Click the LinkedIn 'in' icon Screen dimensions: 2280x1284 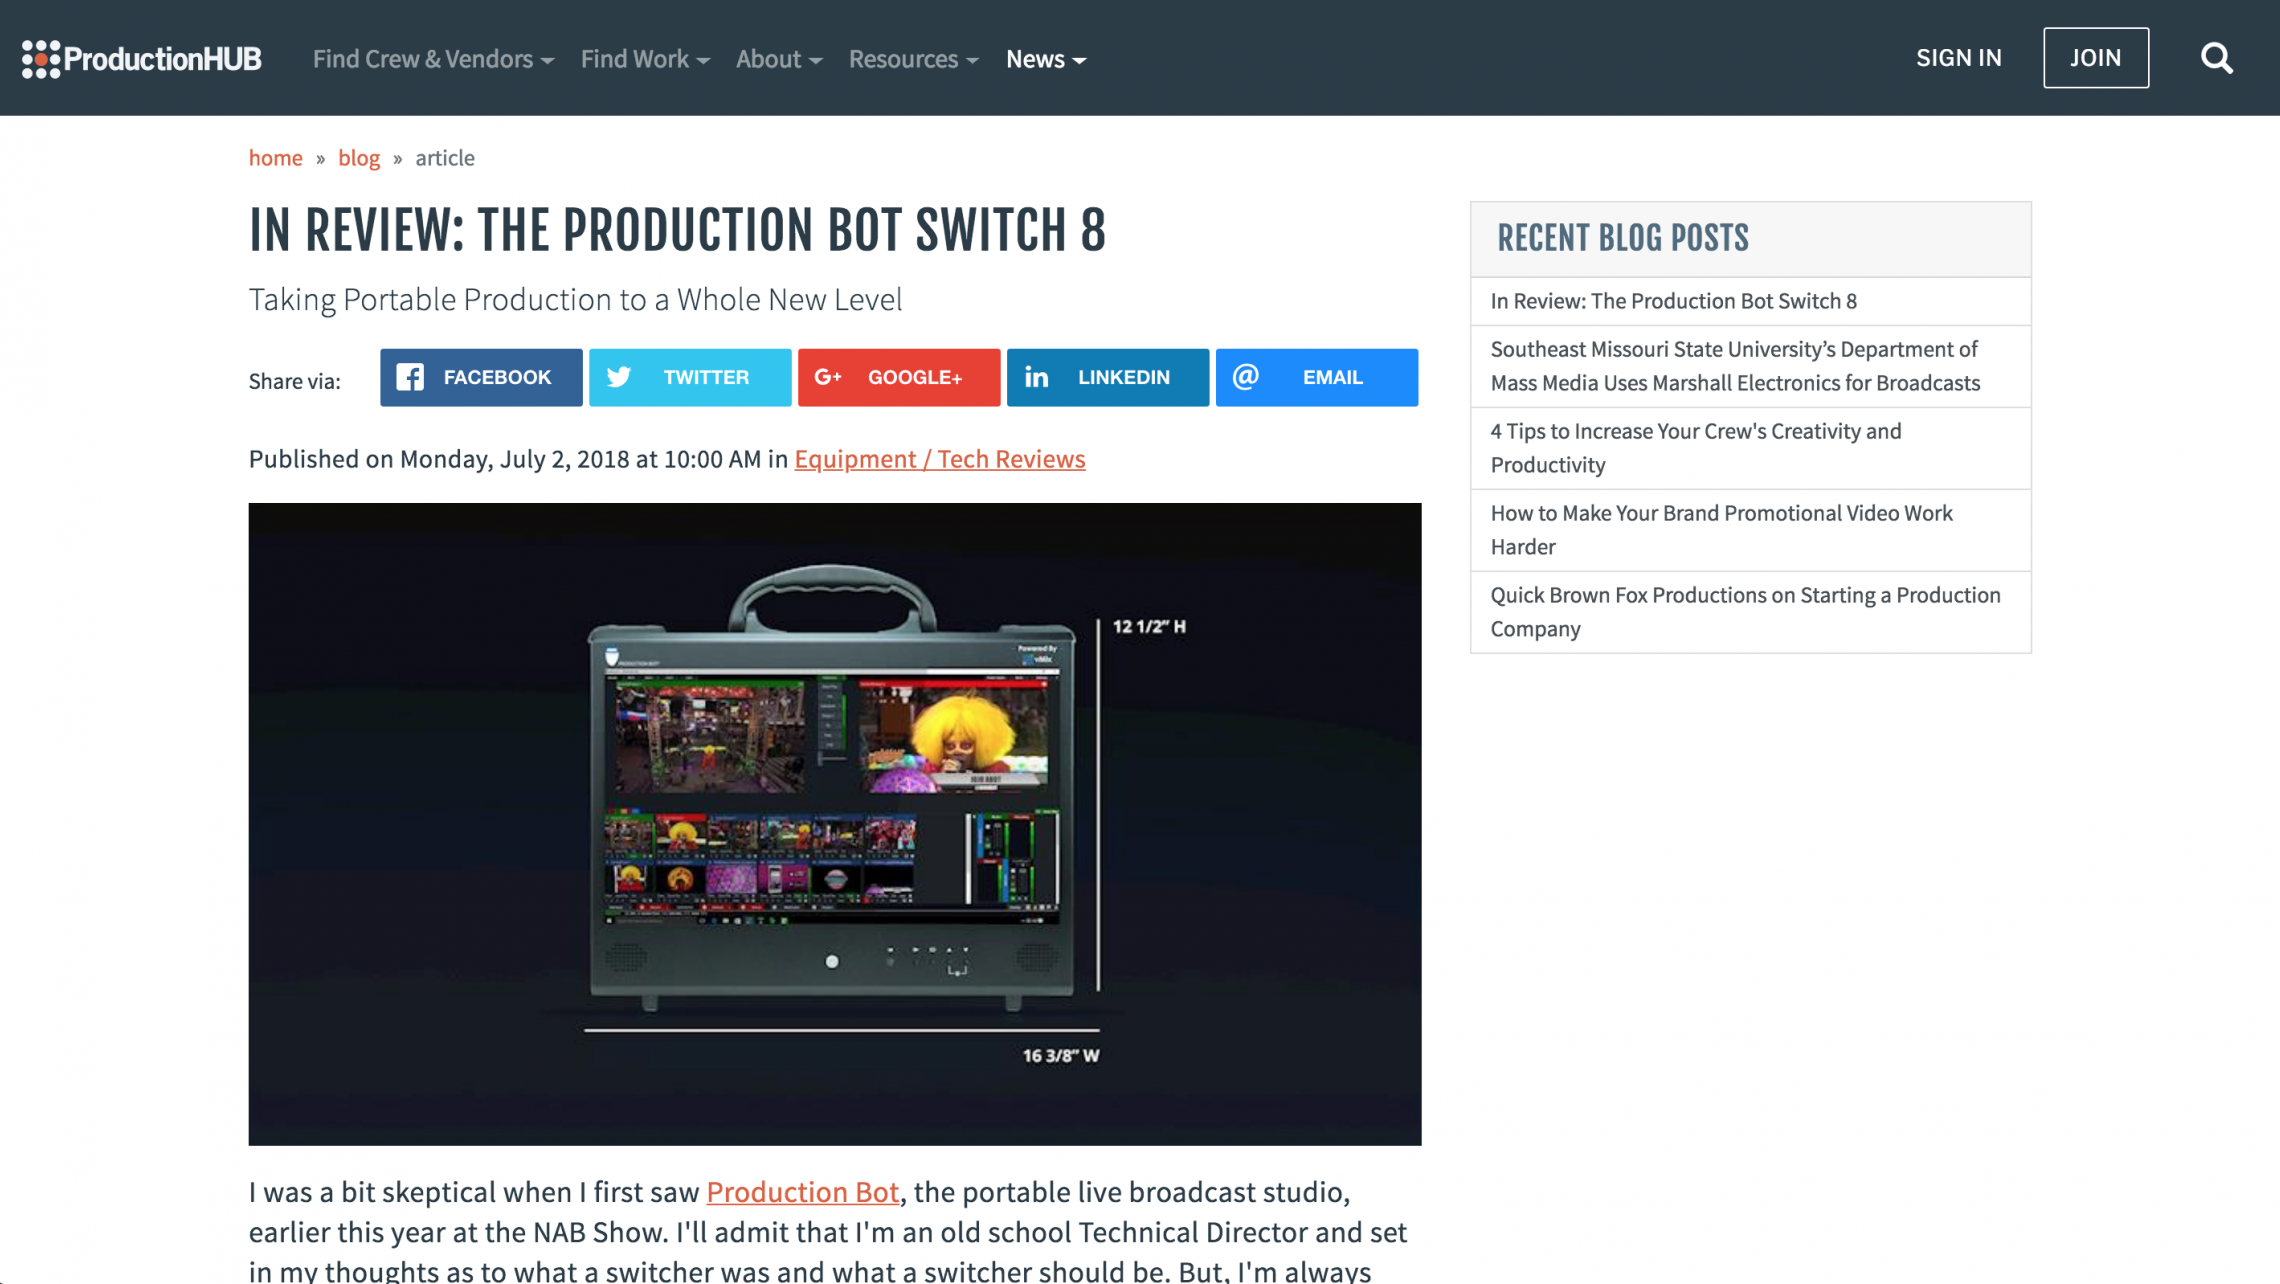pyautogui.click(x=1036, y=377)
